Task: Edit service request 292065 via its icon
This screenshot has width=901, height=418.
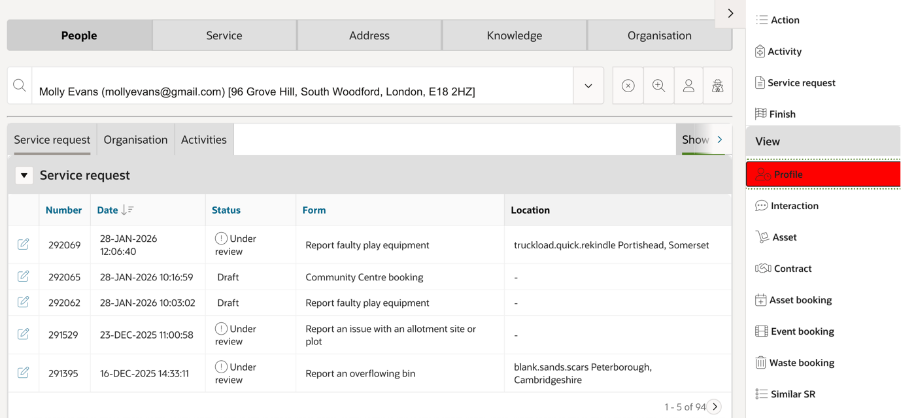Action: (23, 277)
